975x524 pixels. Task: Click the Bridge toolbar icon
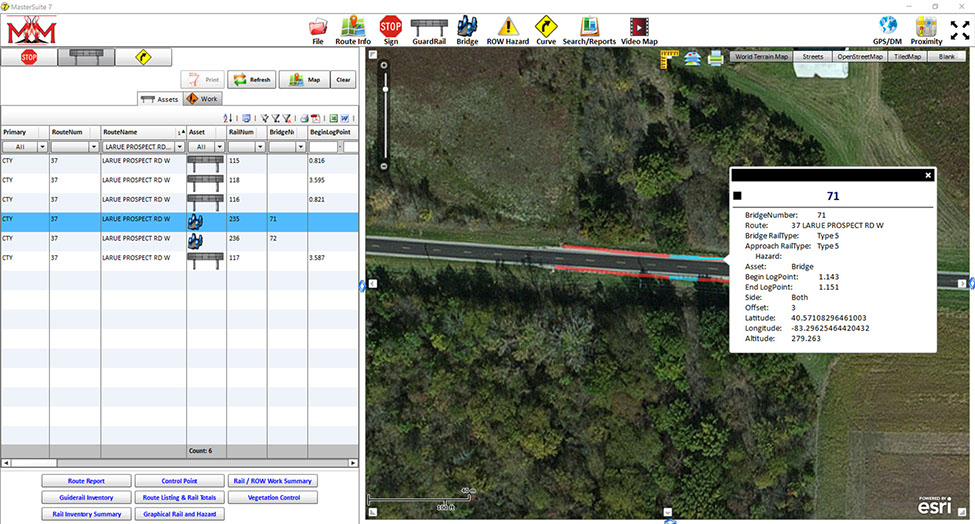[467, 27]
